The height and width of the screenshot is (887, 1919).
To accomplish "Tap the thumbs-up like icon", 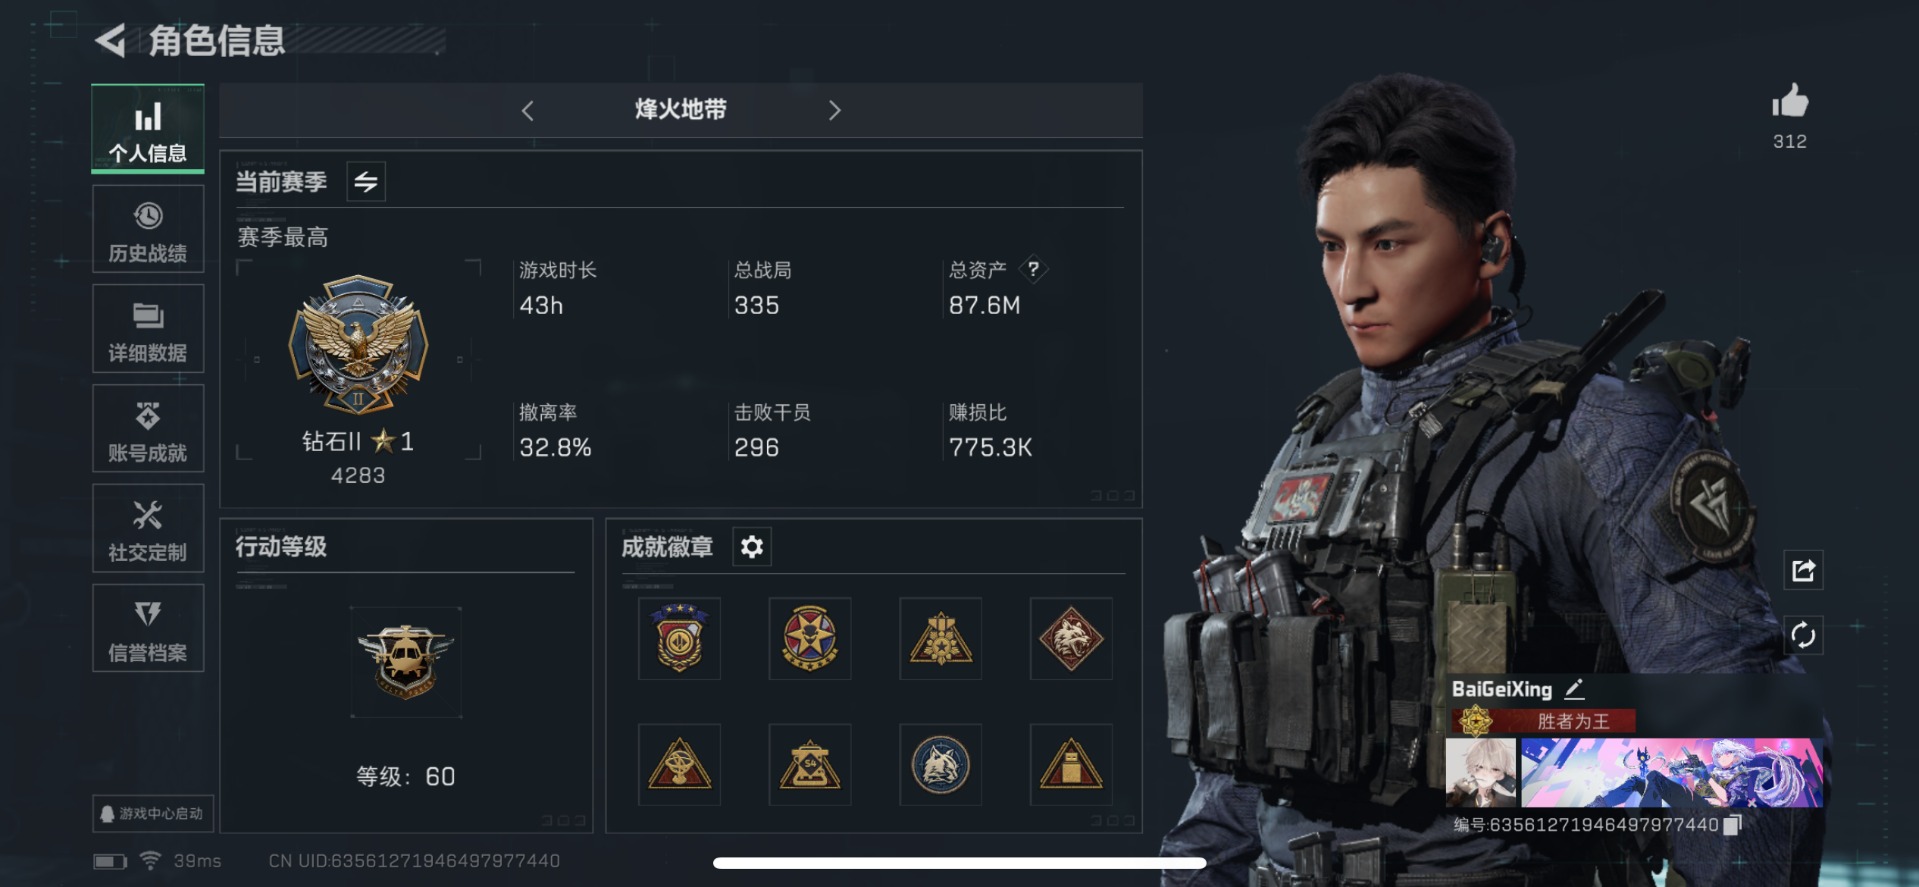I will 1790,101.
